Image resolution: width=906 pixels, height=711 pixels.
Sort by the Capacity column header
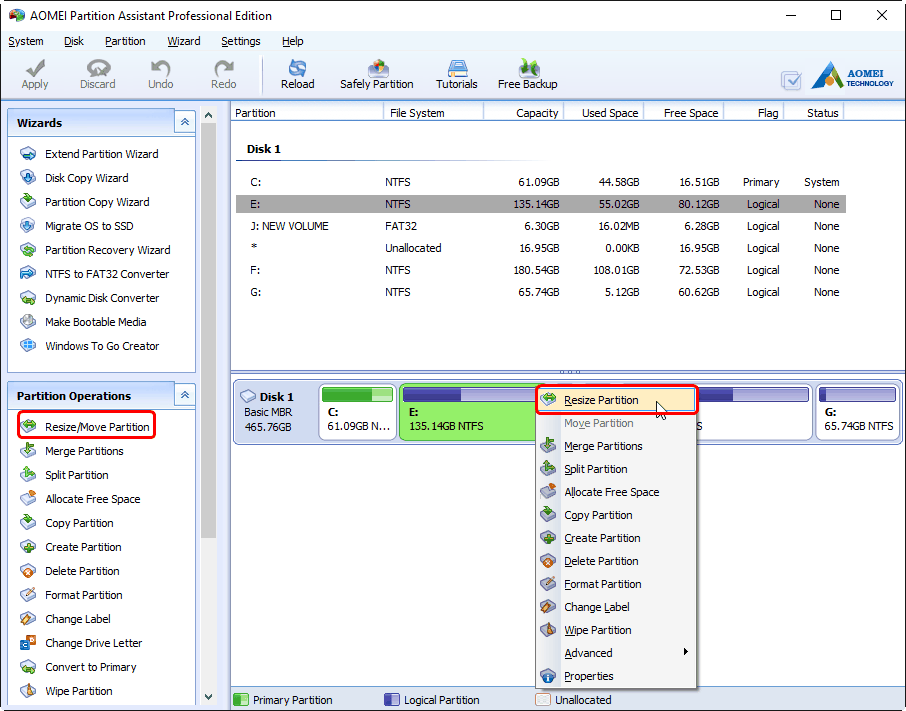(523, 113)
